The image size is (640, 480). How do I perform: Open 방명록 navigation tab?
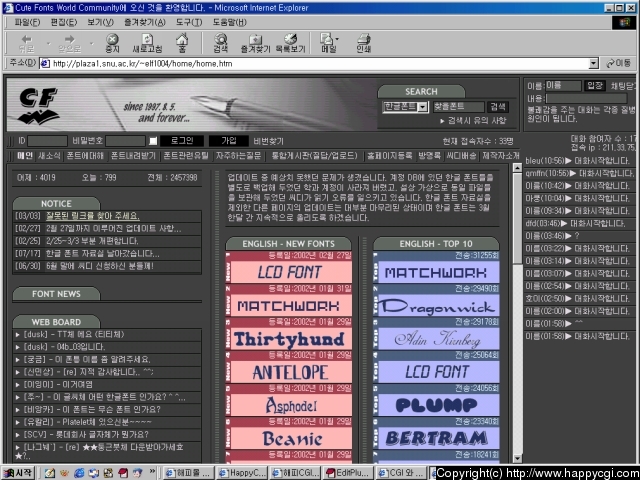[430, 156]
